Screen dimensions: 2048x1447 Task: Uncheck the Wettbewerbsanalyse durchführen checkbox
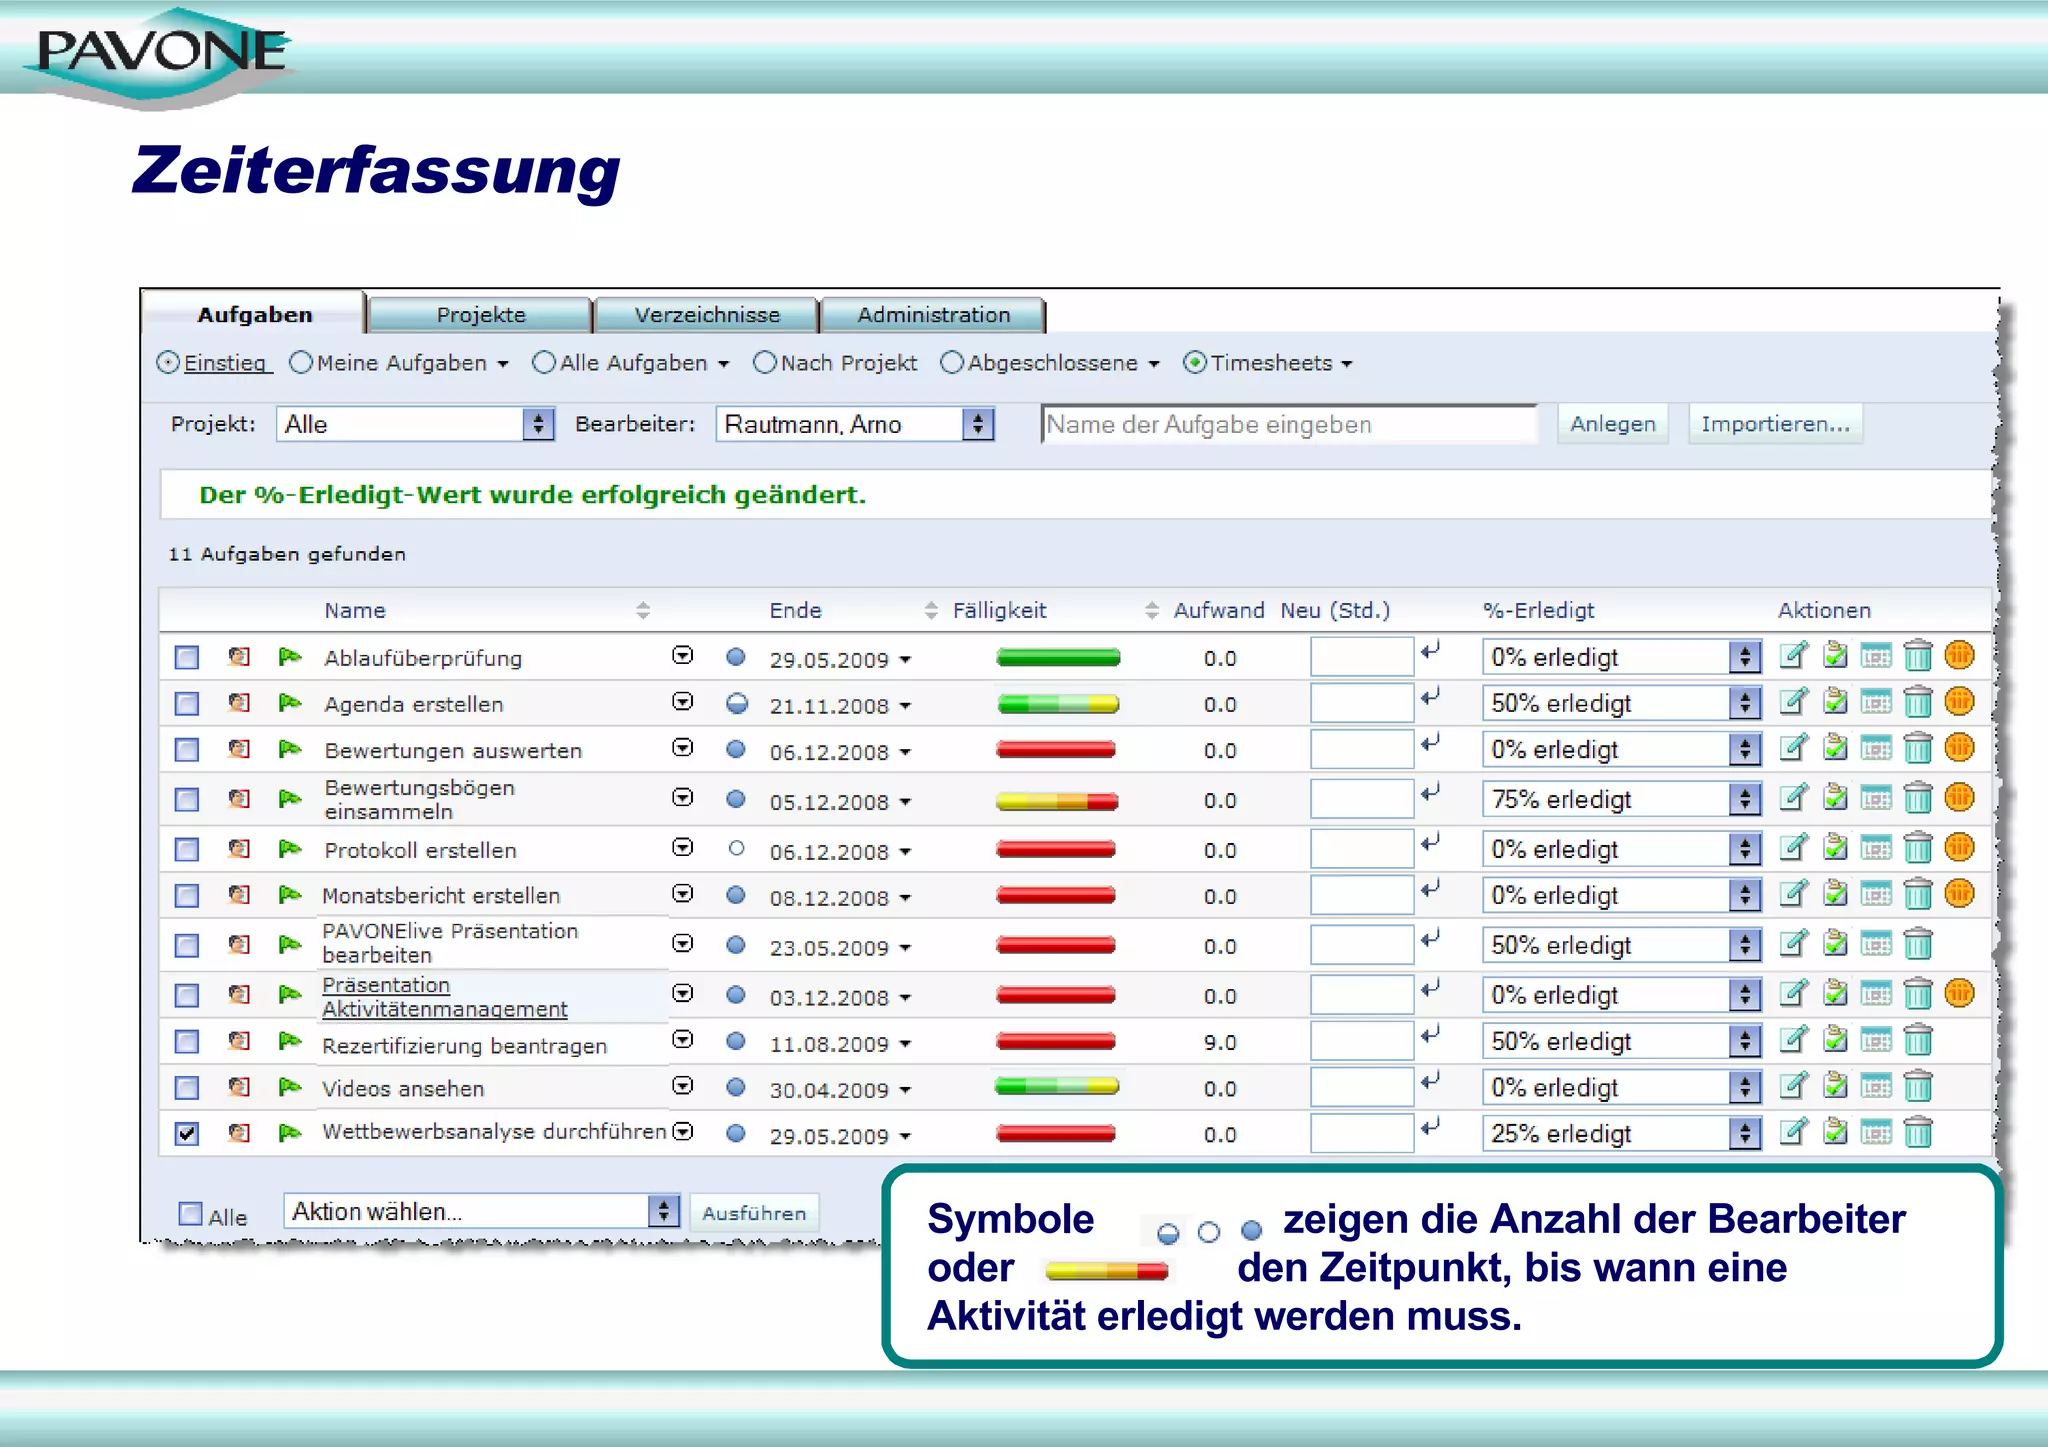(187, 1133)
